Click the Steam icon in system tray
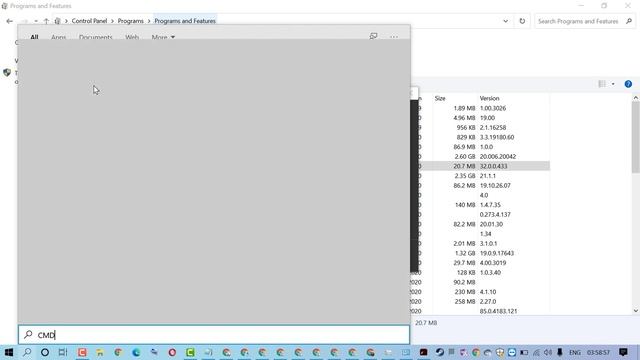 point(439,352)
